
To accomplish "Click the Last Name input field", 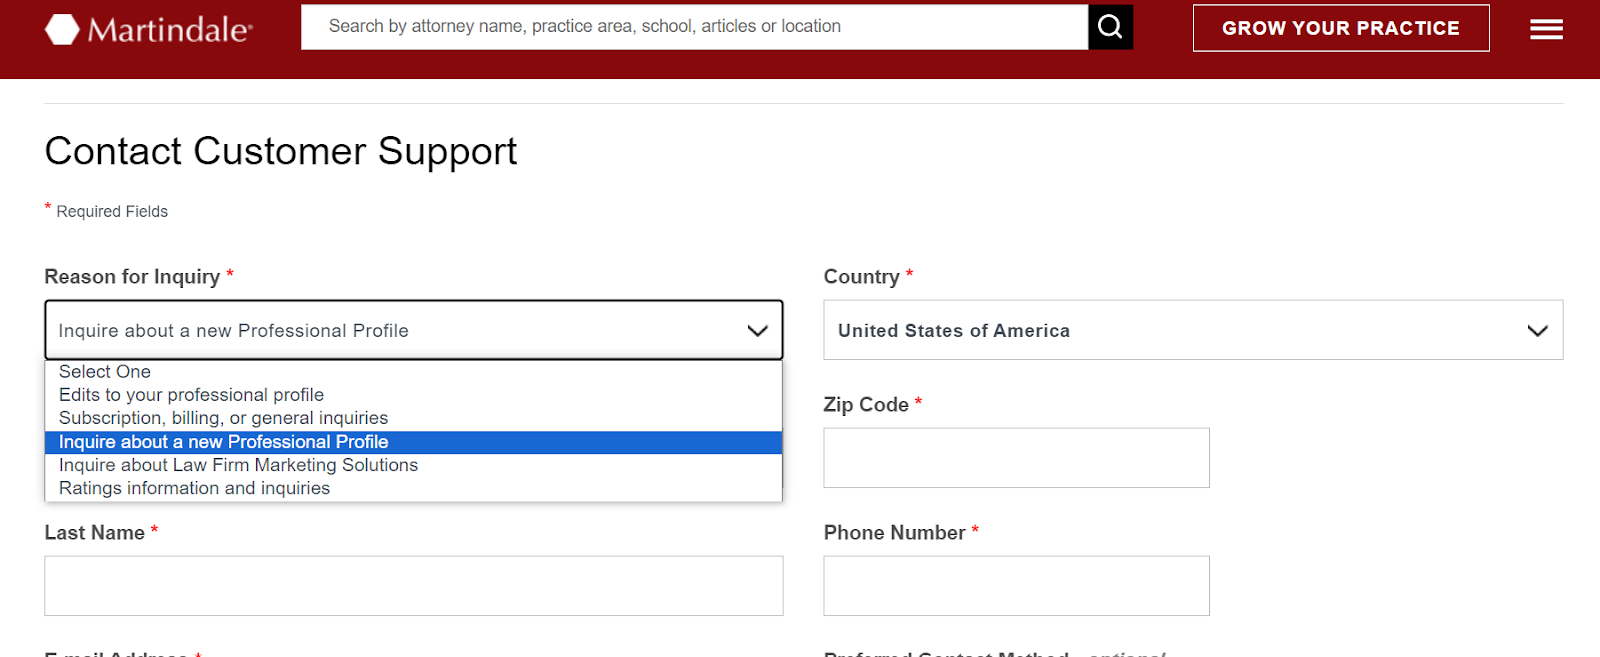I will click(x=414, y=586).
